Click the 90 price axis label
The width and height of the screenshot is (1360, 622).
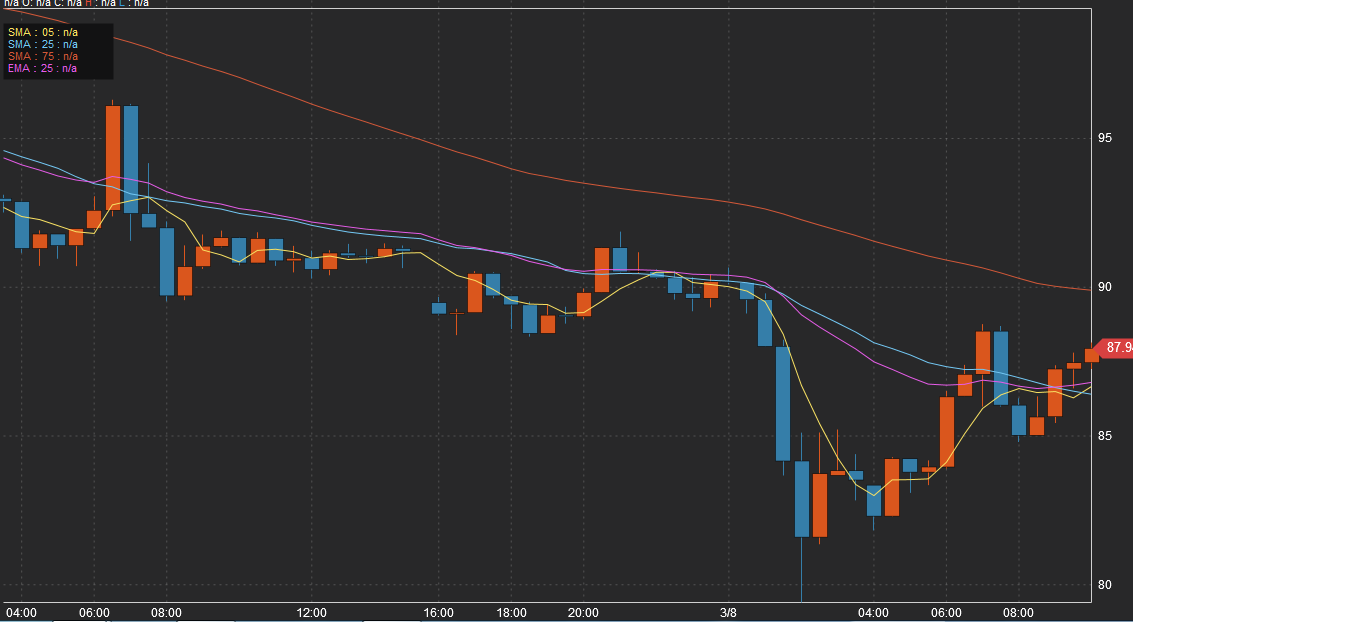click(1105, 287)
